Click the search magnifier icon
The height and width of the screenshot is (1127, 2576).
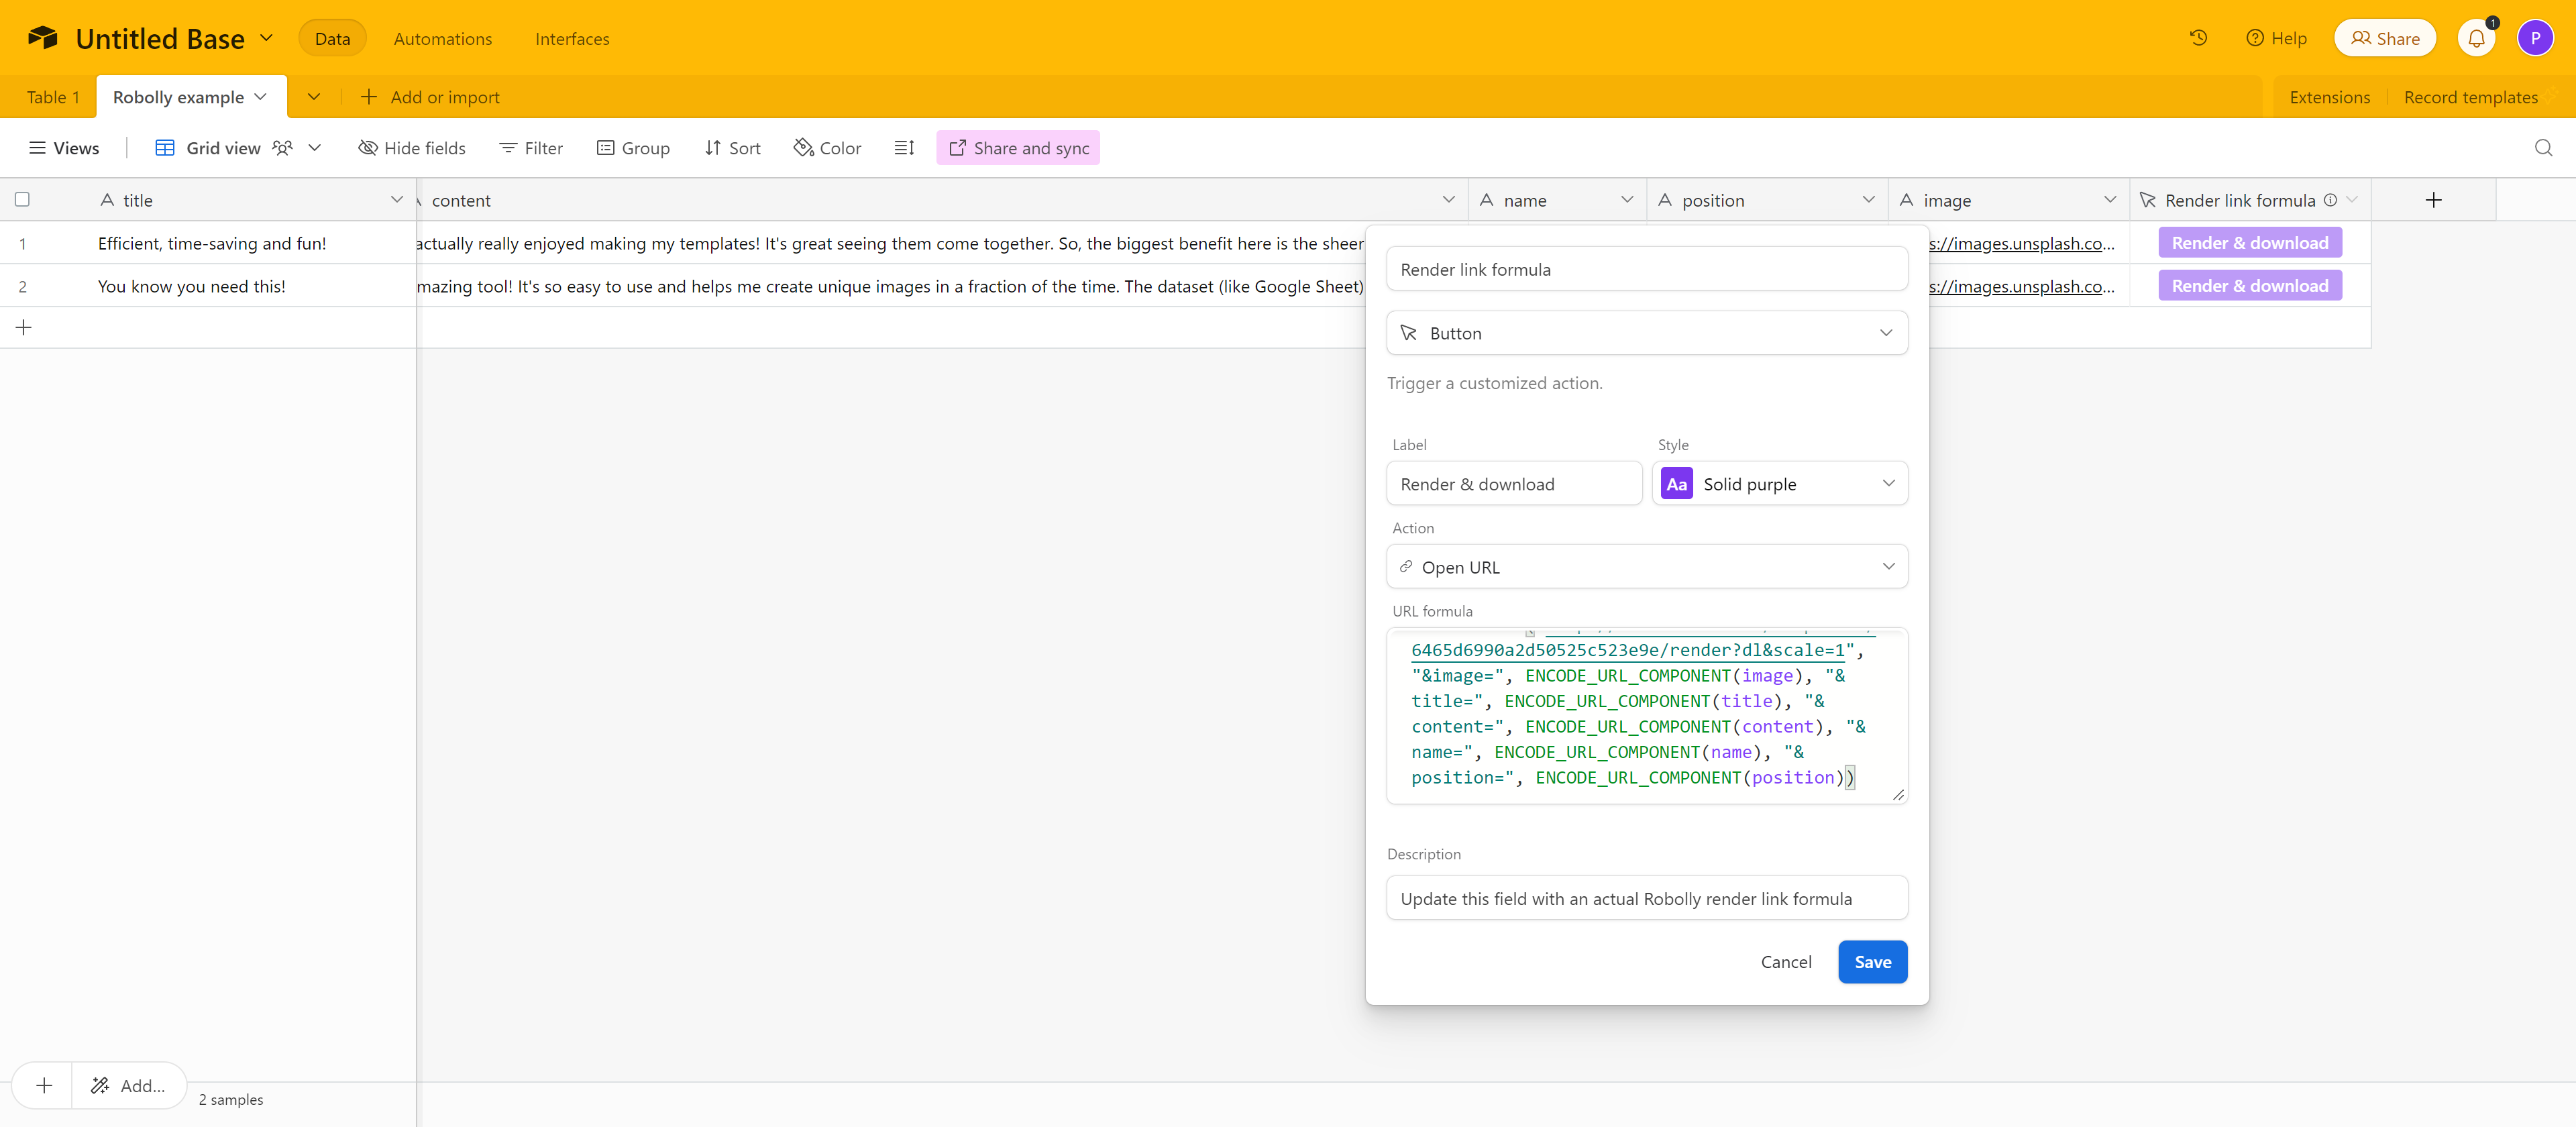[x=2543, y=148]
